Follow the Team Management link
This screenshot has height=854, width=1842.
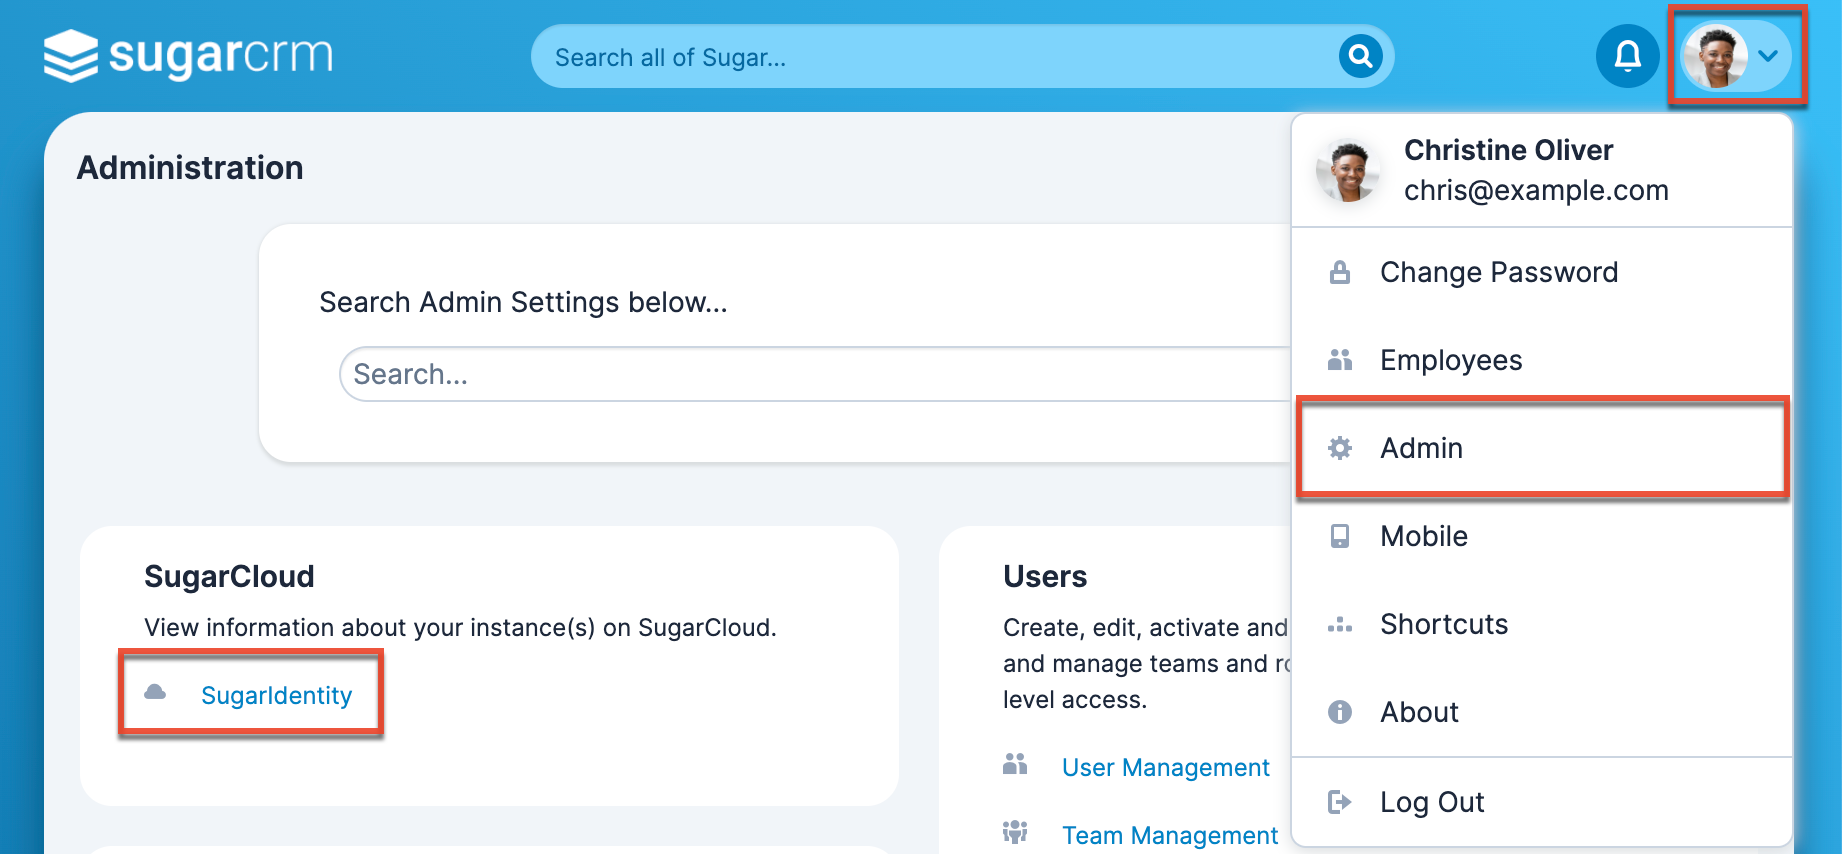pos(1169,835)
